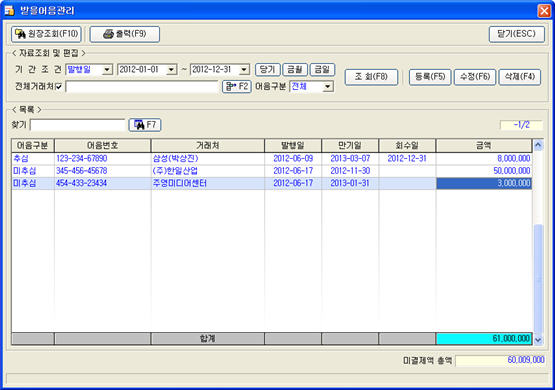Viewport: 555px width, 390px height.
Task: Open the 어음구분 전체 dropdown
Action: pyautogui.click(x=328, y=86)
